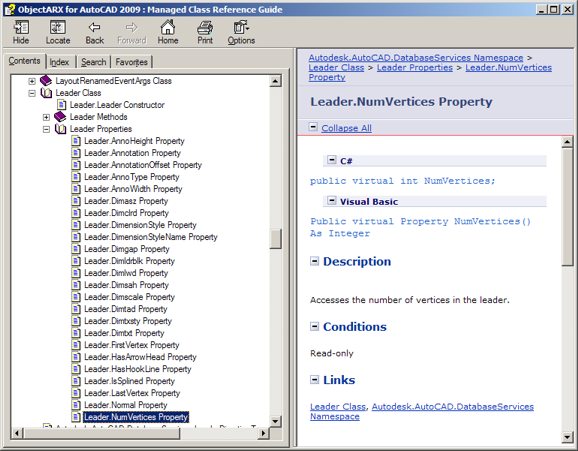This screenshot has height=451, width=578.
Task: Expand the LayoutRenamedEventArgs Class node
Action: (32, 81)
